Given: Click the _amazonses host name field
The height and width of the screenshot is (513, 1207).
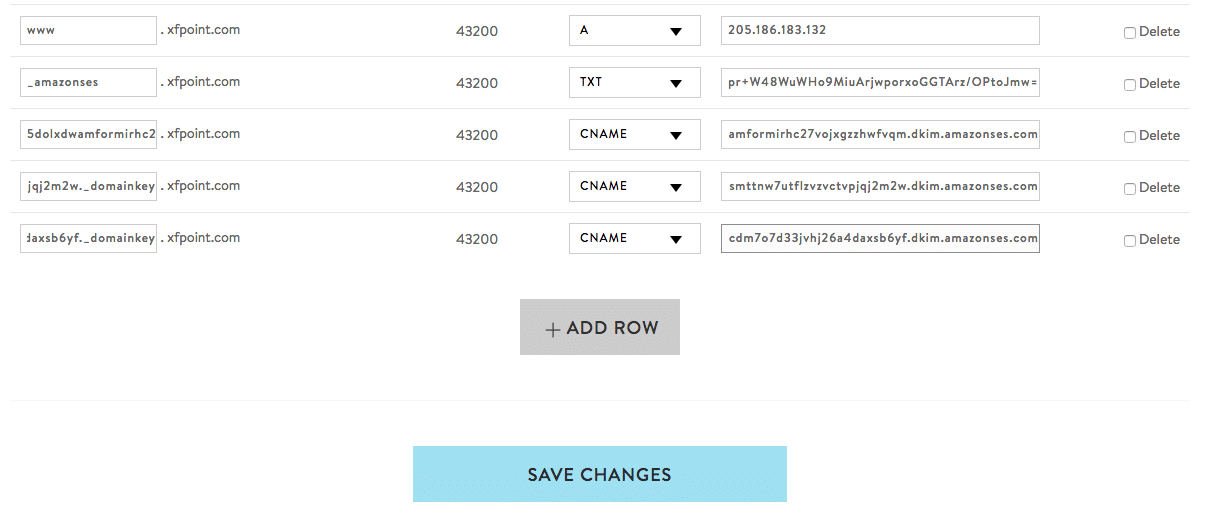Looking at the screenshot, I should pyautogui.click(x=88, y=82).
